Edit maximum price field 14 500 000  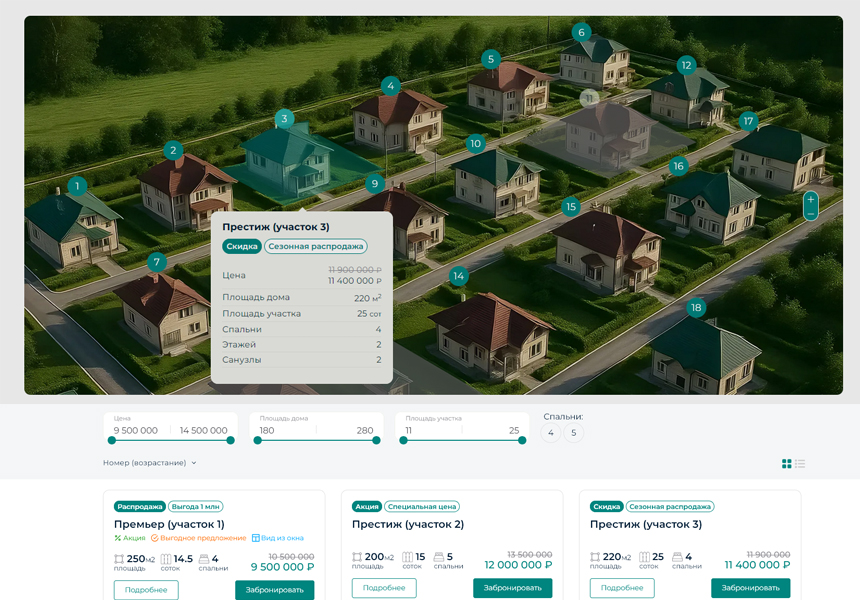pyautogui.click(x=203, y=431)
